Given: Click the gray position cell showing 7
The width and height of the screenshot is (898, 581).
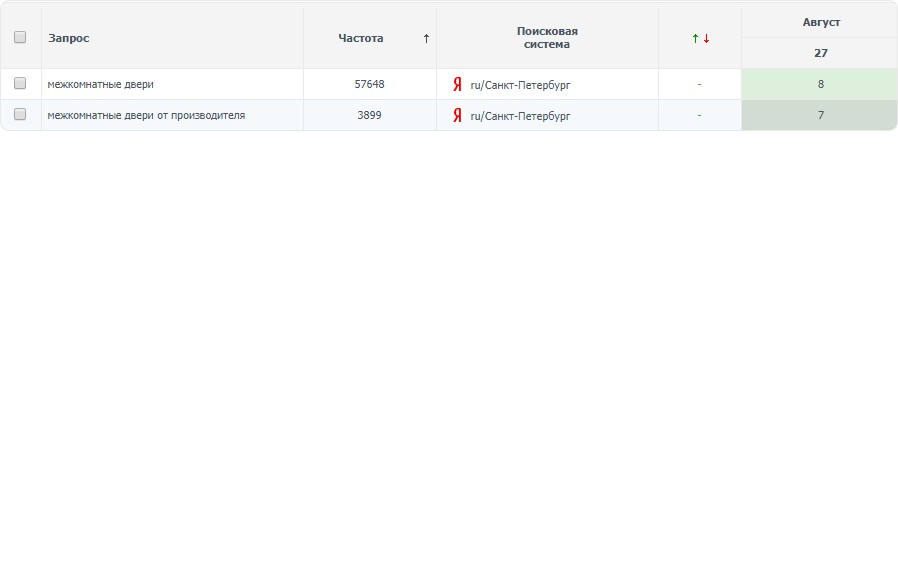Looking at the screenshot, I should 820,115.
